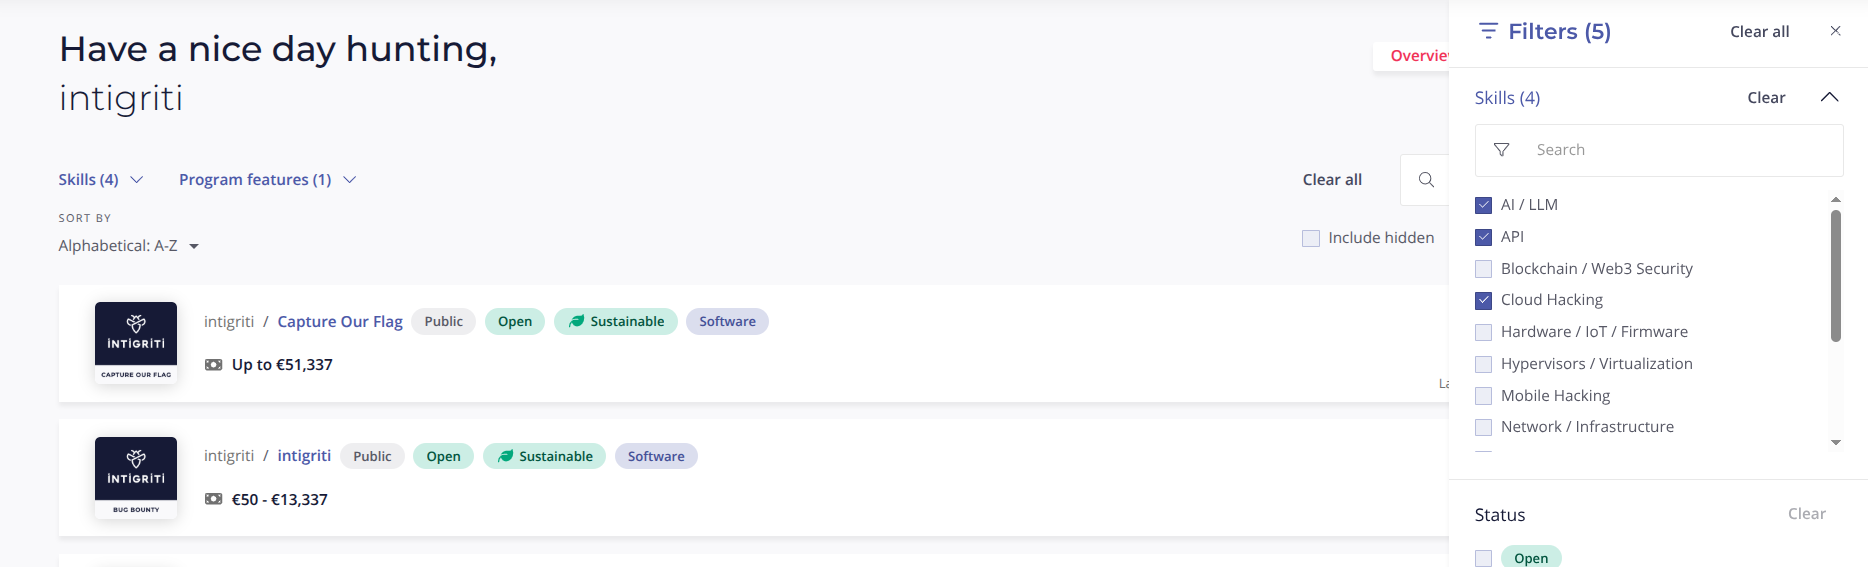Click Clear all in Filters panel
Screen dimensions: 1868x567
pyautogui.click(x=1759, y=32)
